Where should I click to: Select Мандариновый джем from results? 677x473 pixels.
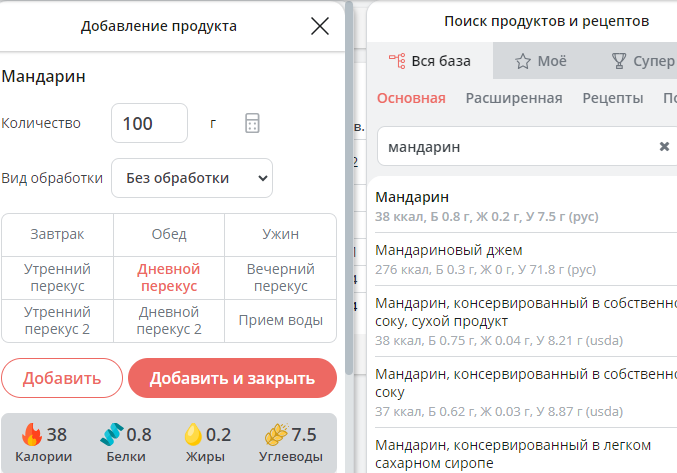click(448, 250)
